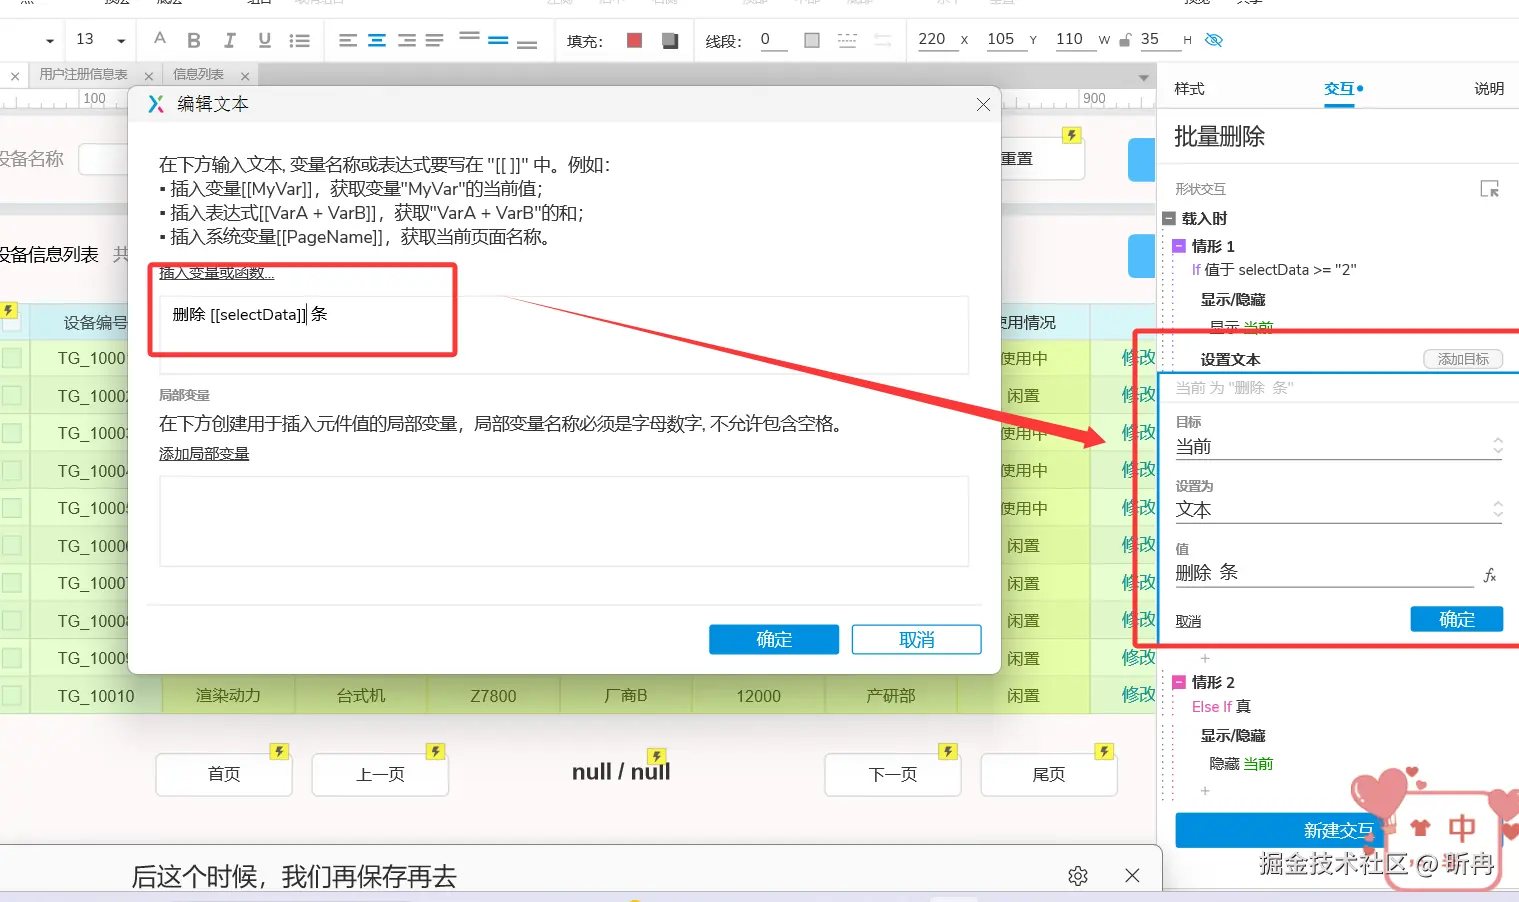The width and height of the screenshot is (1519, 902).
Task: Click the 尾页 pagination button
Action: [x=1049, y=774]
